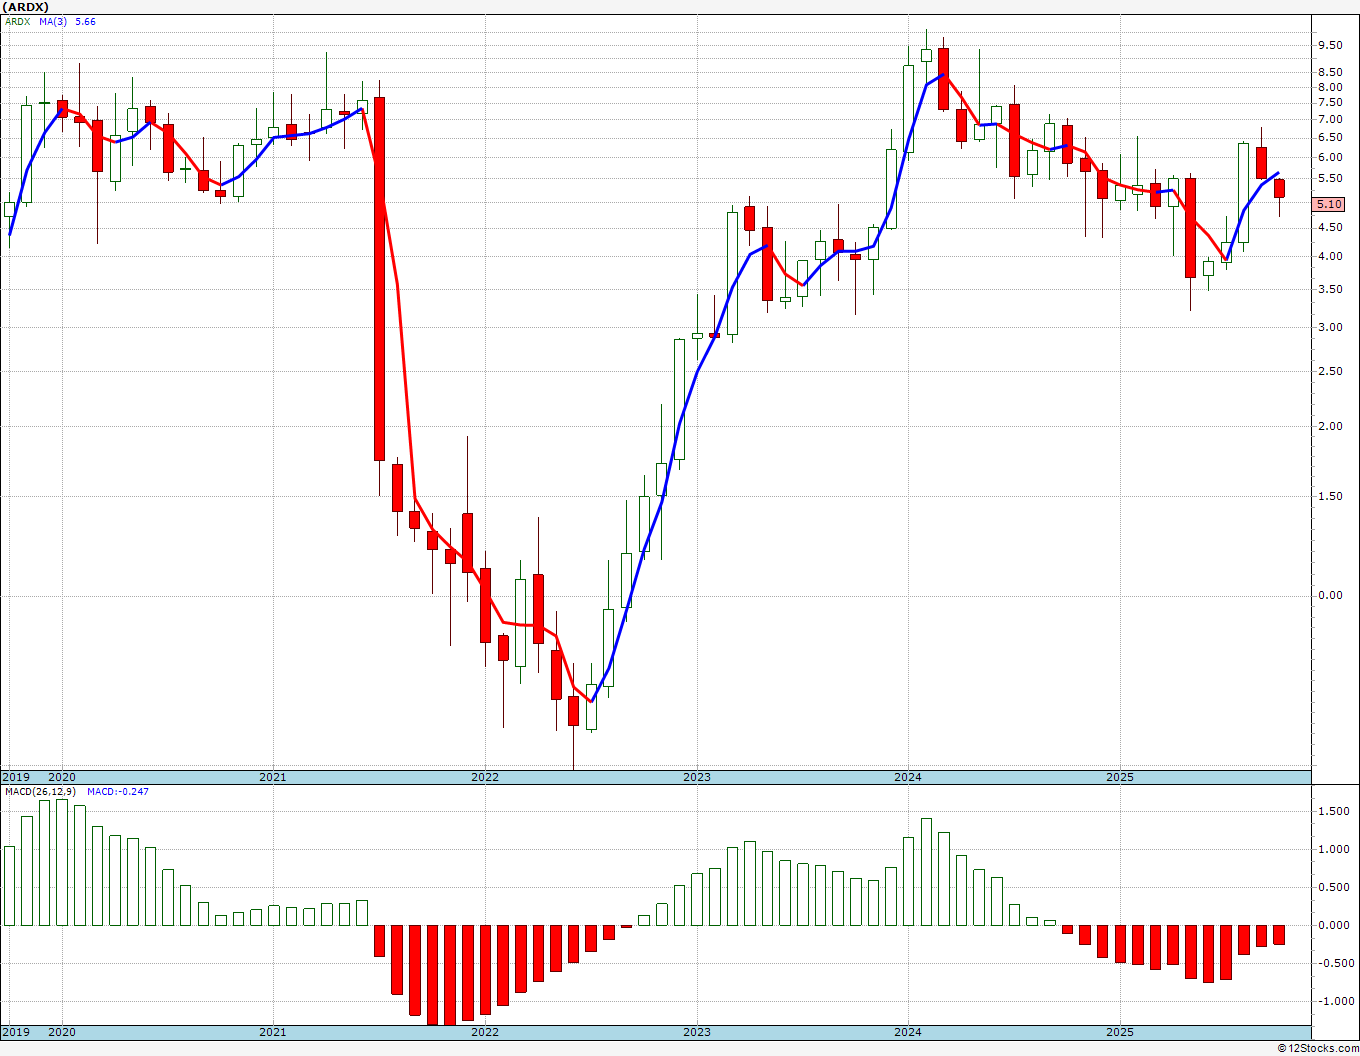1360x1056 pixels.
Task: Click the 1.500 MACD axis label
Action: pyautogui.click(x=1333, y=811)
